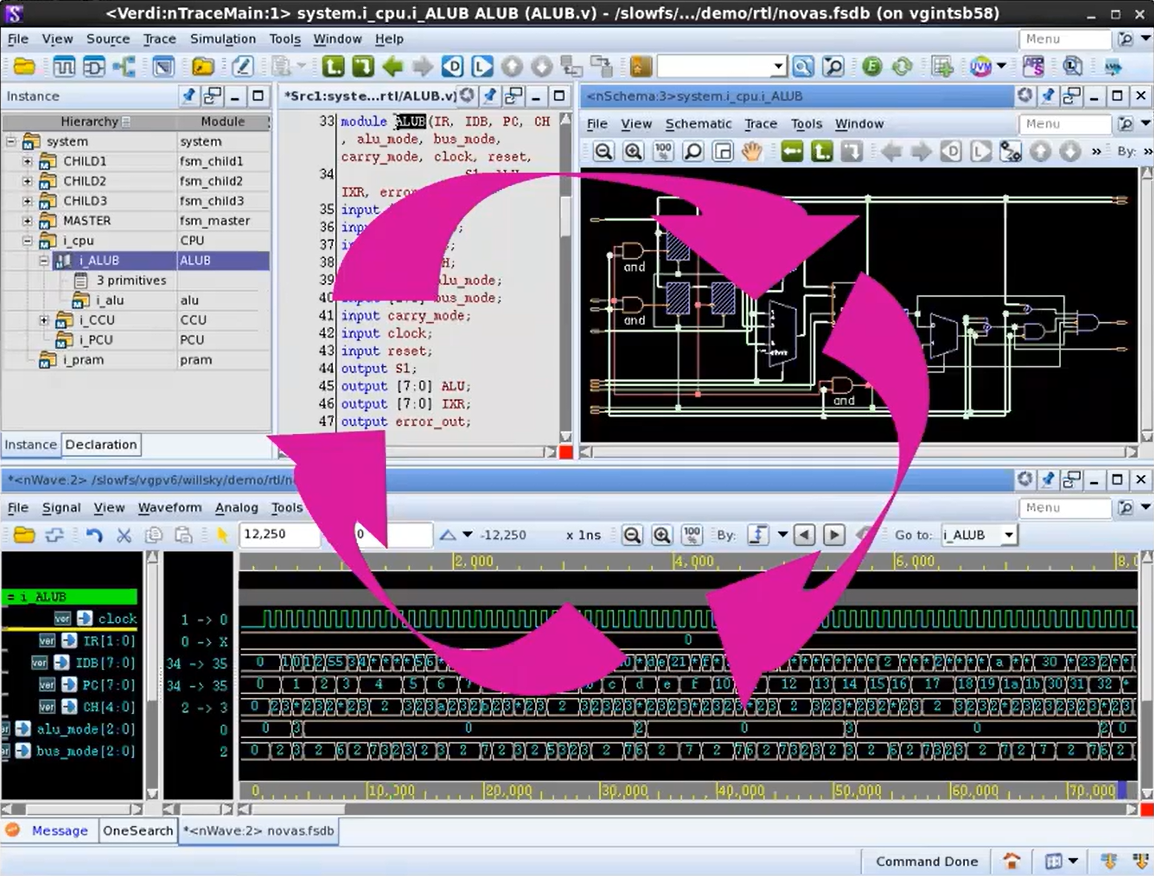Zoom in within the nSchema toolbar
This screenshot has width=1154, height=876.
[x=633, y=152]
